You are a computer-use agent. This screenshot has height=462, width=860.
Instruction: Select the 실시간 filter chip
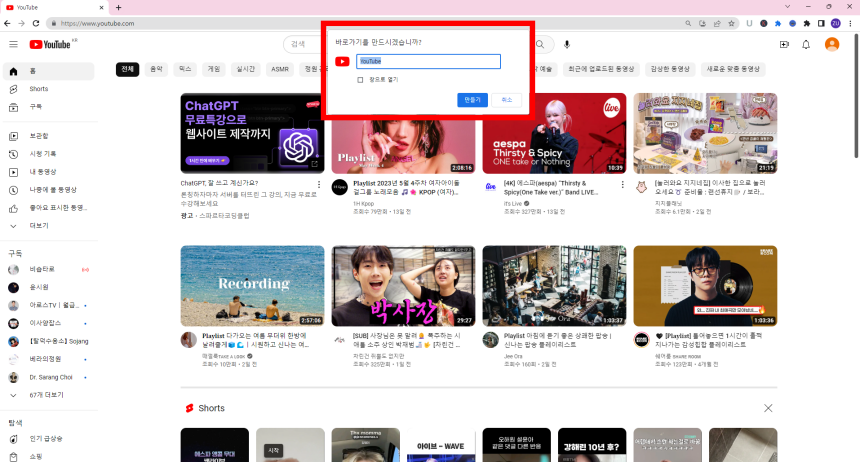pos(246,69)
